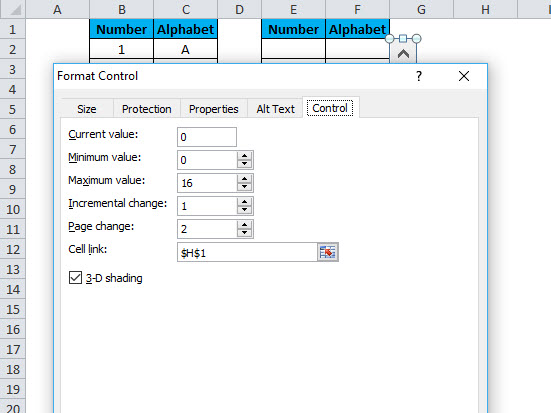Open the Properties tab

(x=214, y=109)
